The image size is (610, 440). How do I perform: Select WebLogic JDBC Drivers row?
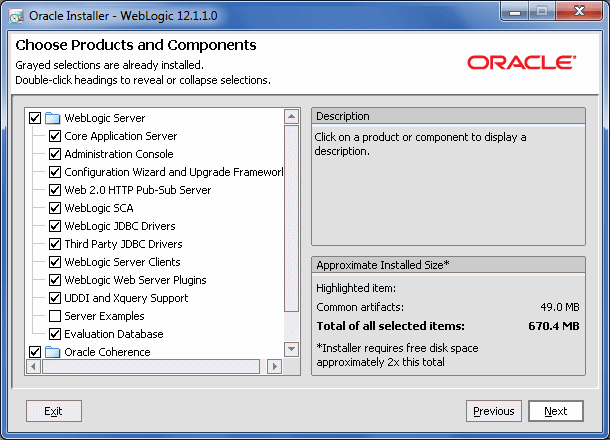coord(120,226)
